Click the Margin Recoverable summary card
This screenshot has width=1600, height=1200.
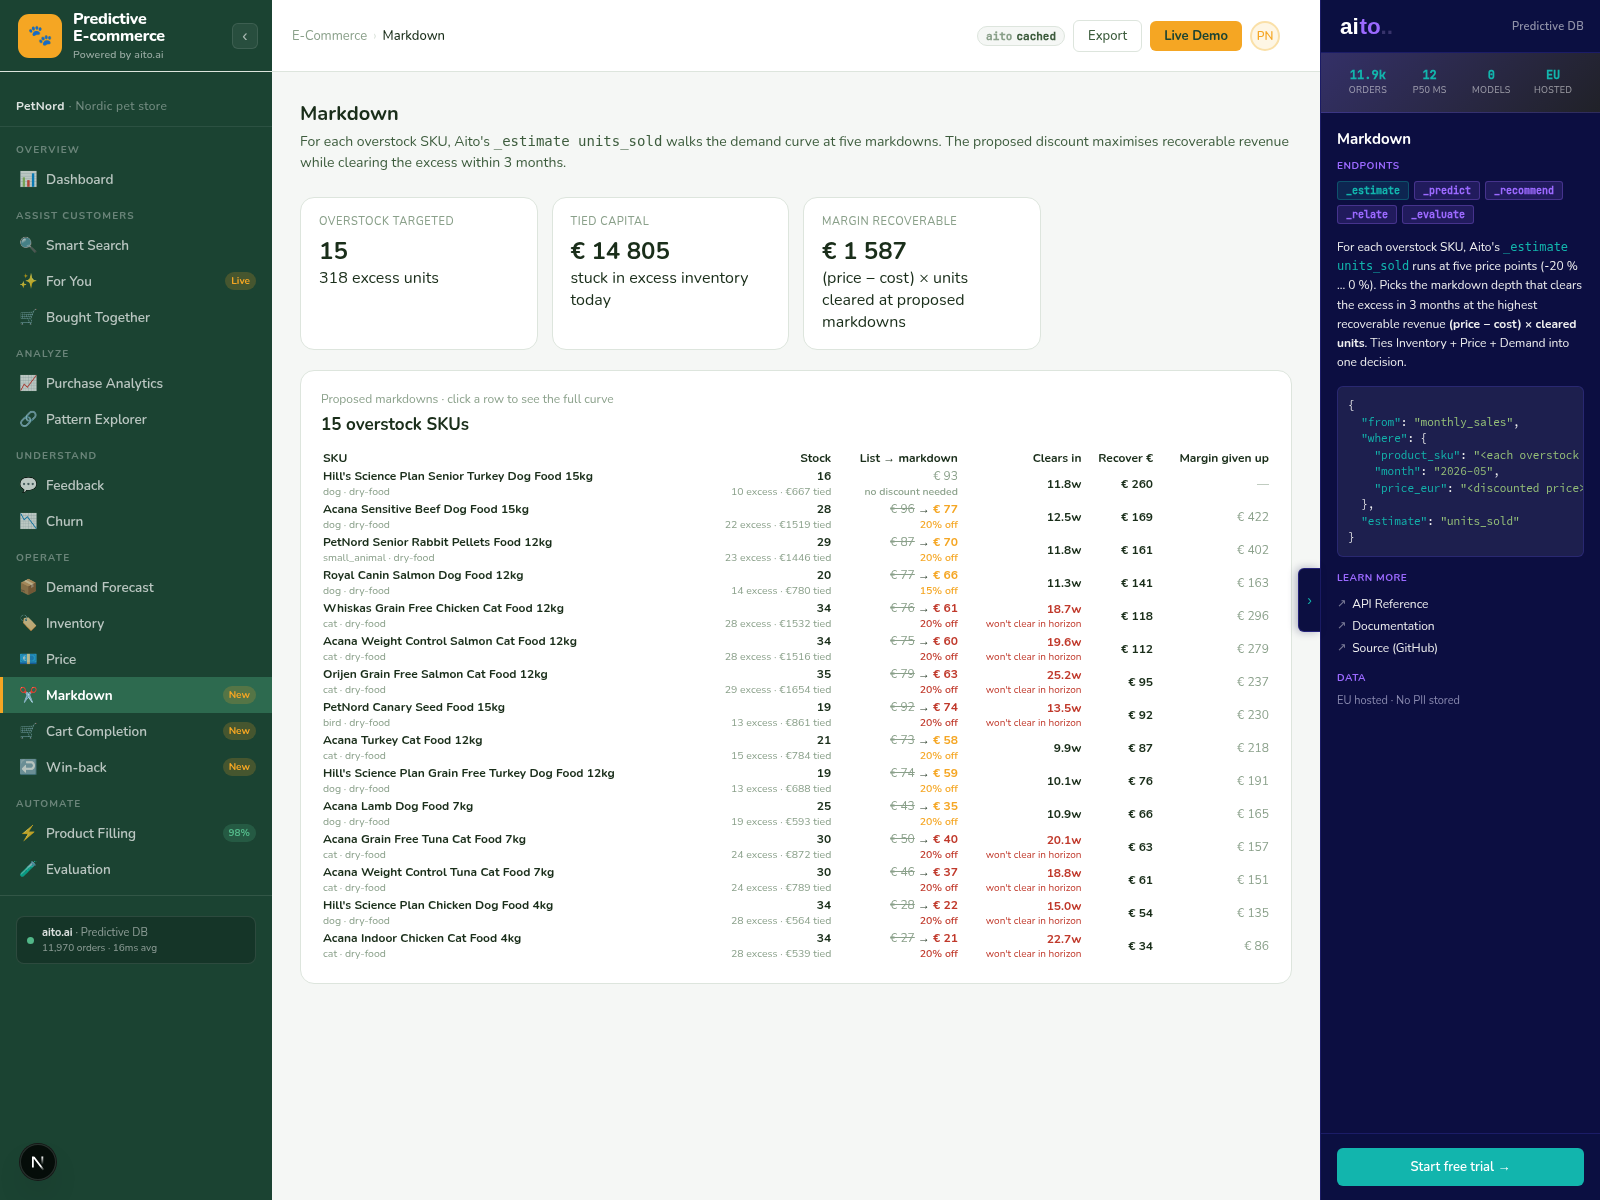tap(922, 273)
